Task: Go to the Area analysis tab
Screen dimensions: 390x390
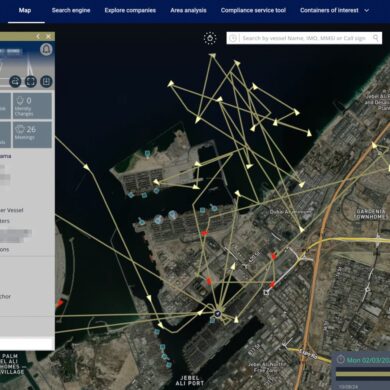Action: pyautogui.click(x=188, y=10)
